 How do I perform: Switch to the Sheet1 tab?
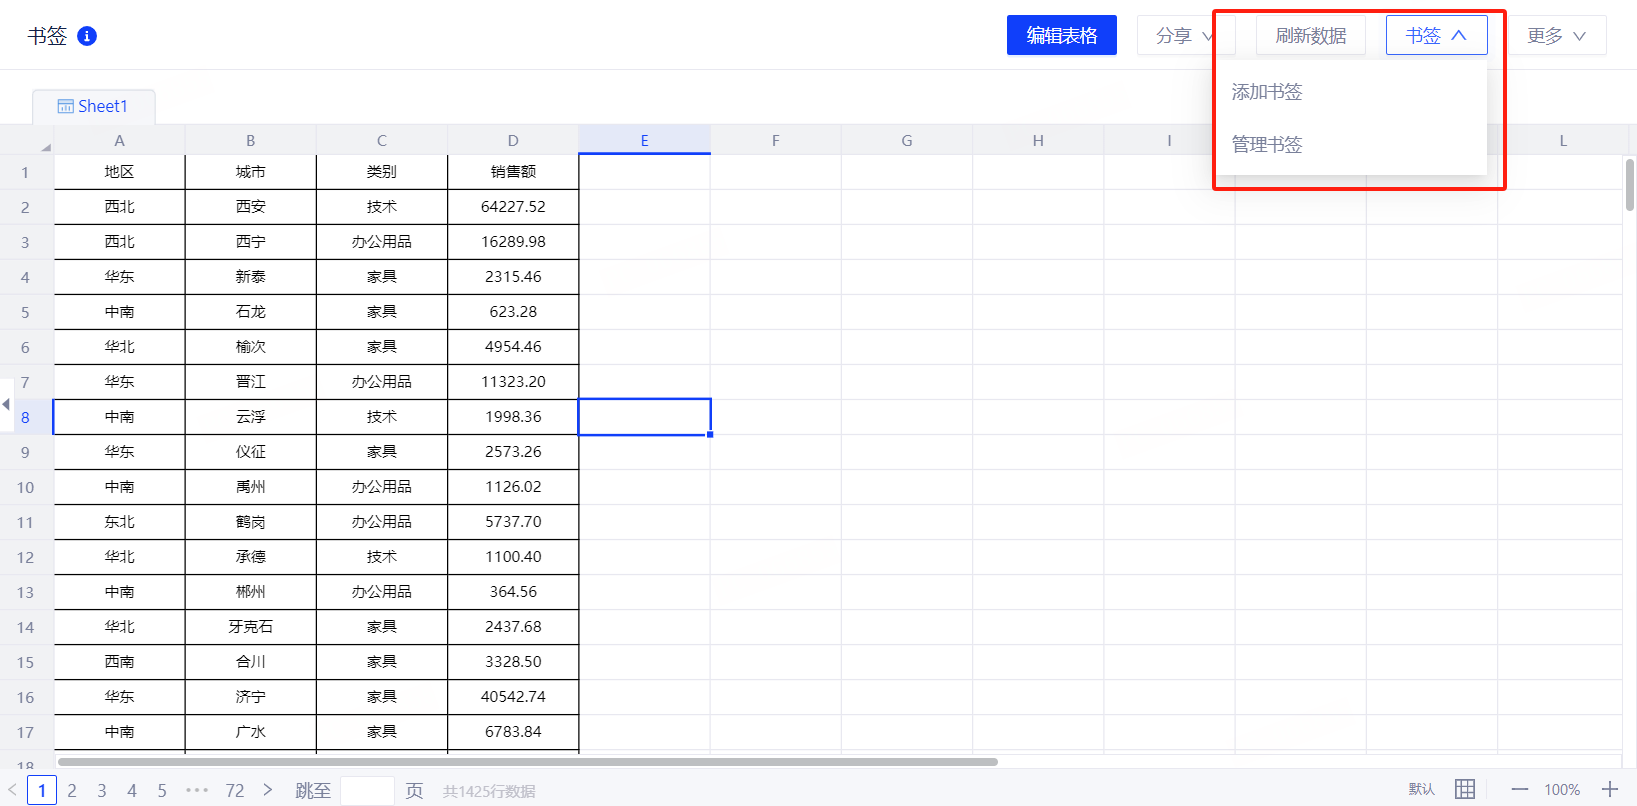[94, 106]
